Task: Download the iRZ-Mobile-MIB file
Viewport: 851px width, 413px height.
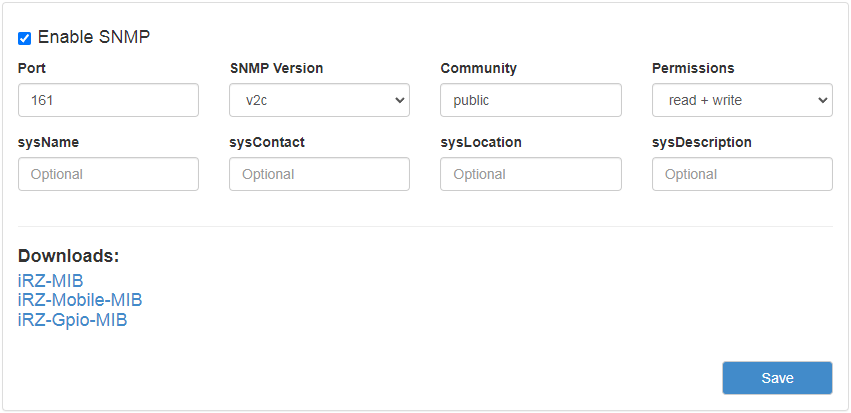Action: tap(80, 300)
